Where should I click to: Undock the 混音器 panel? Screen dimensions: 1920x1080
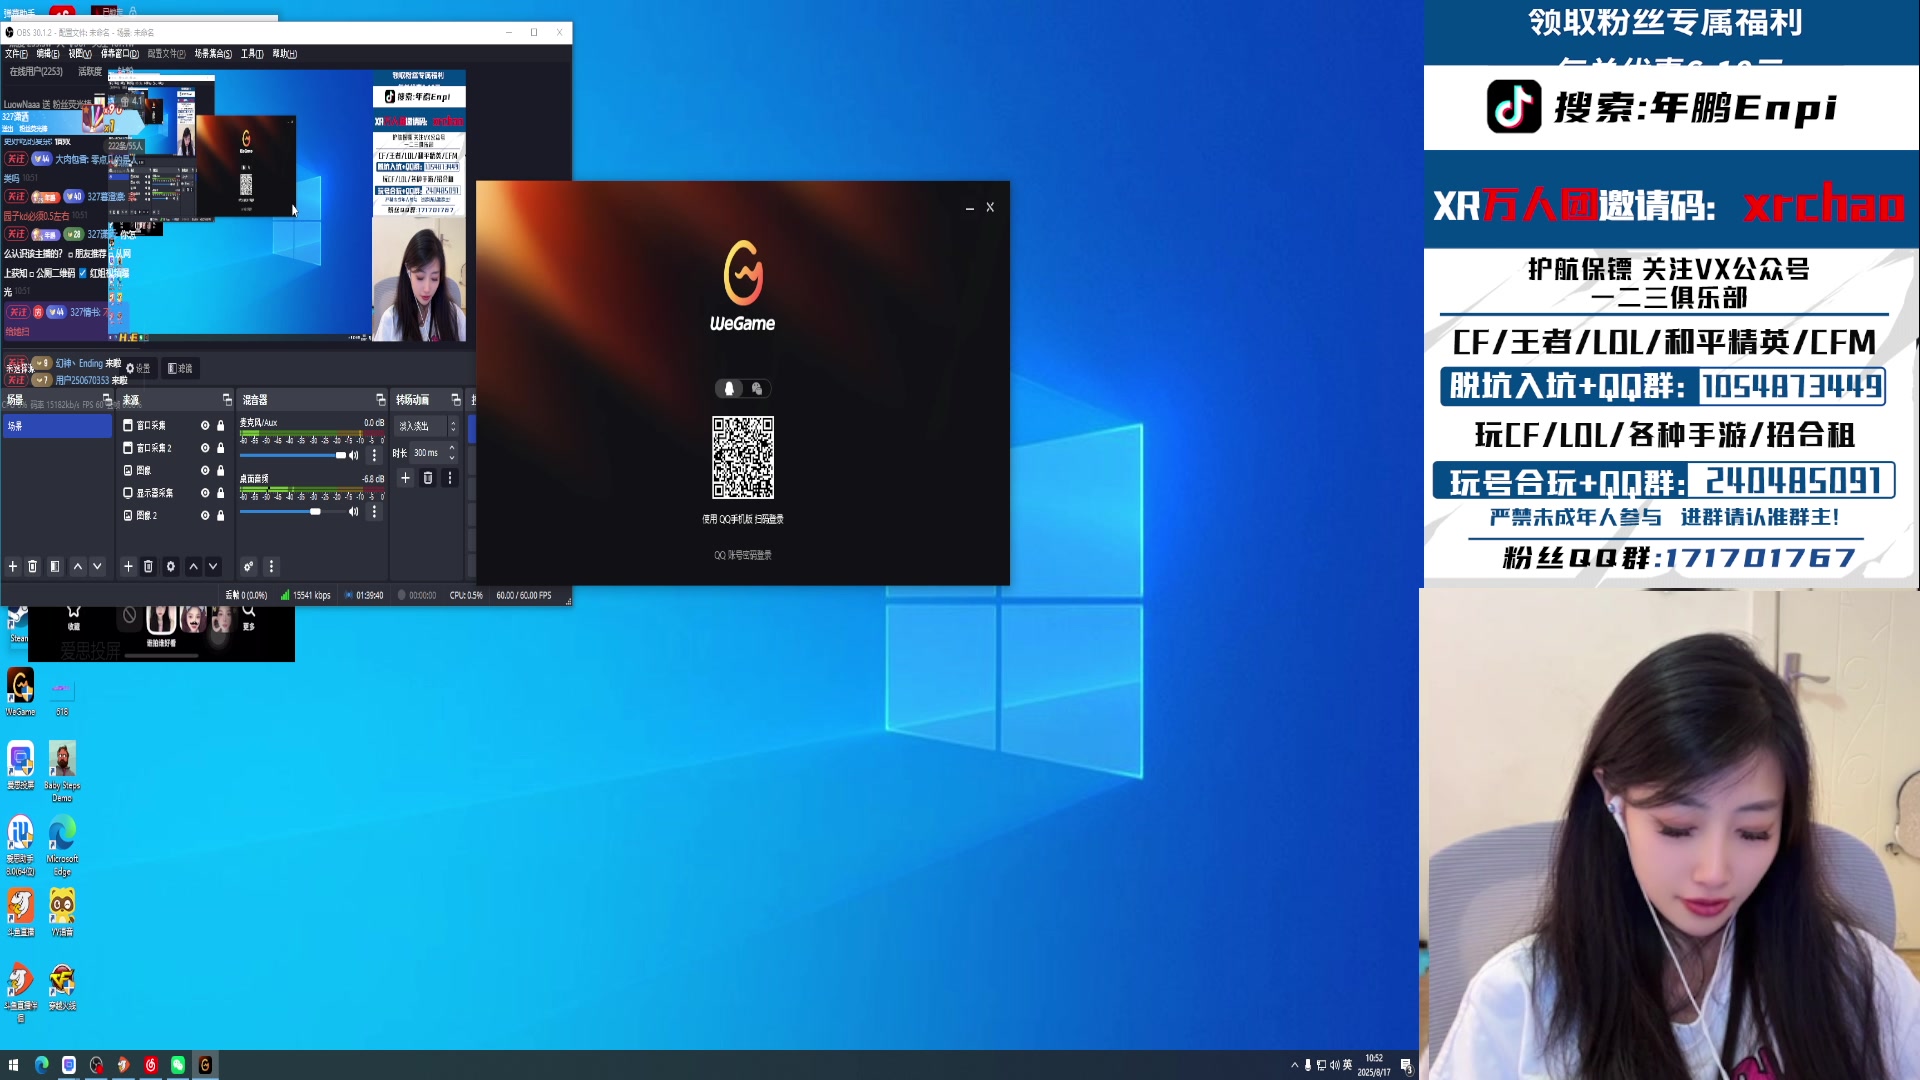click(381, 399)
